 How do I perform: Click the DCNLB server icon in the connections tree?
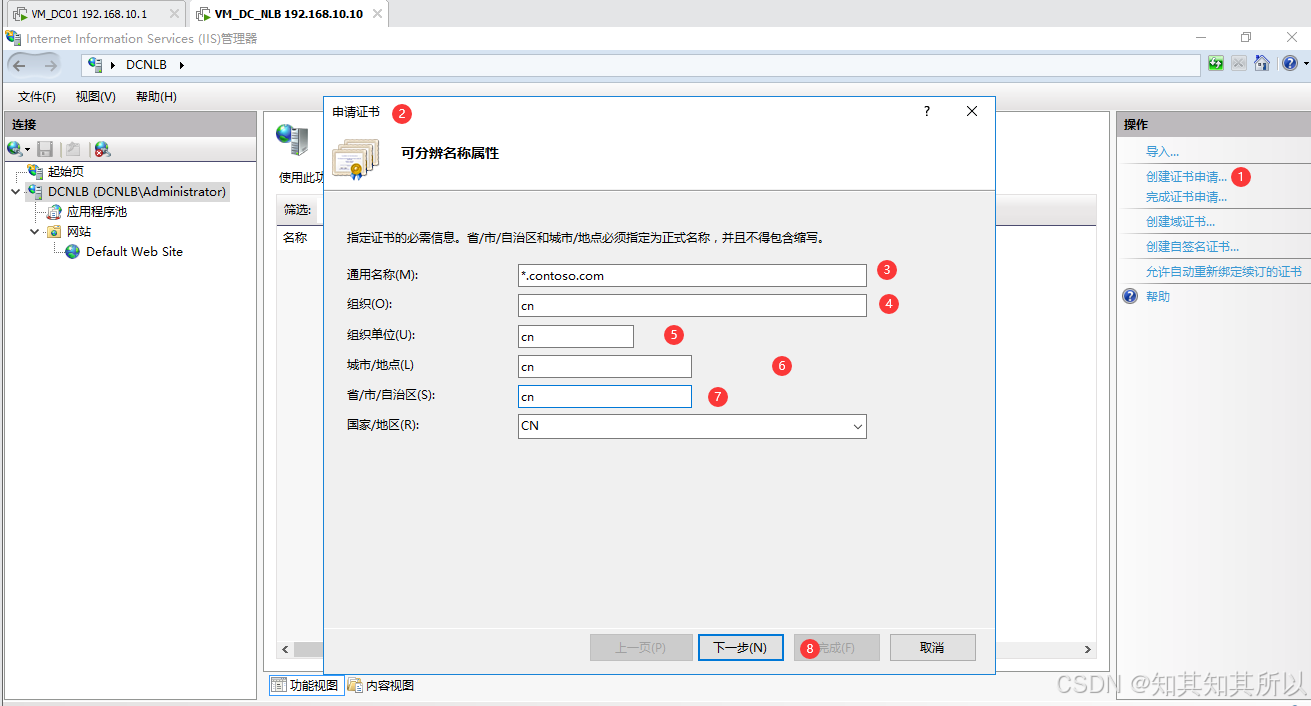(x=36, y=191)
